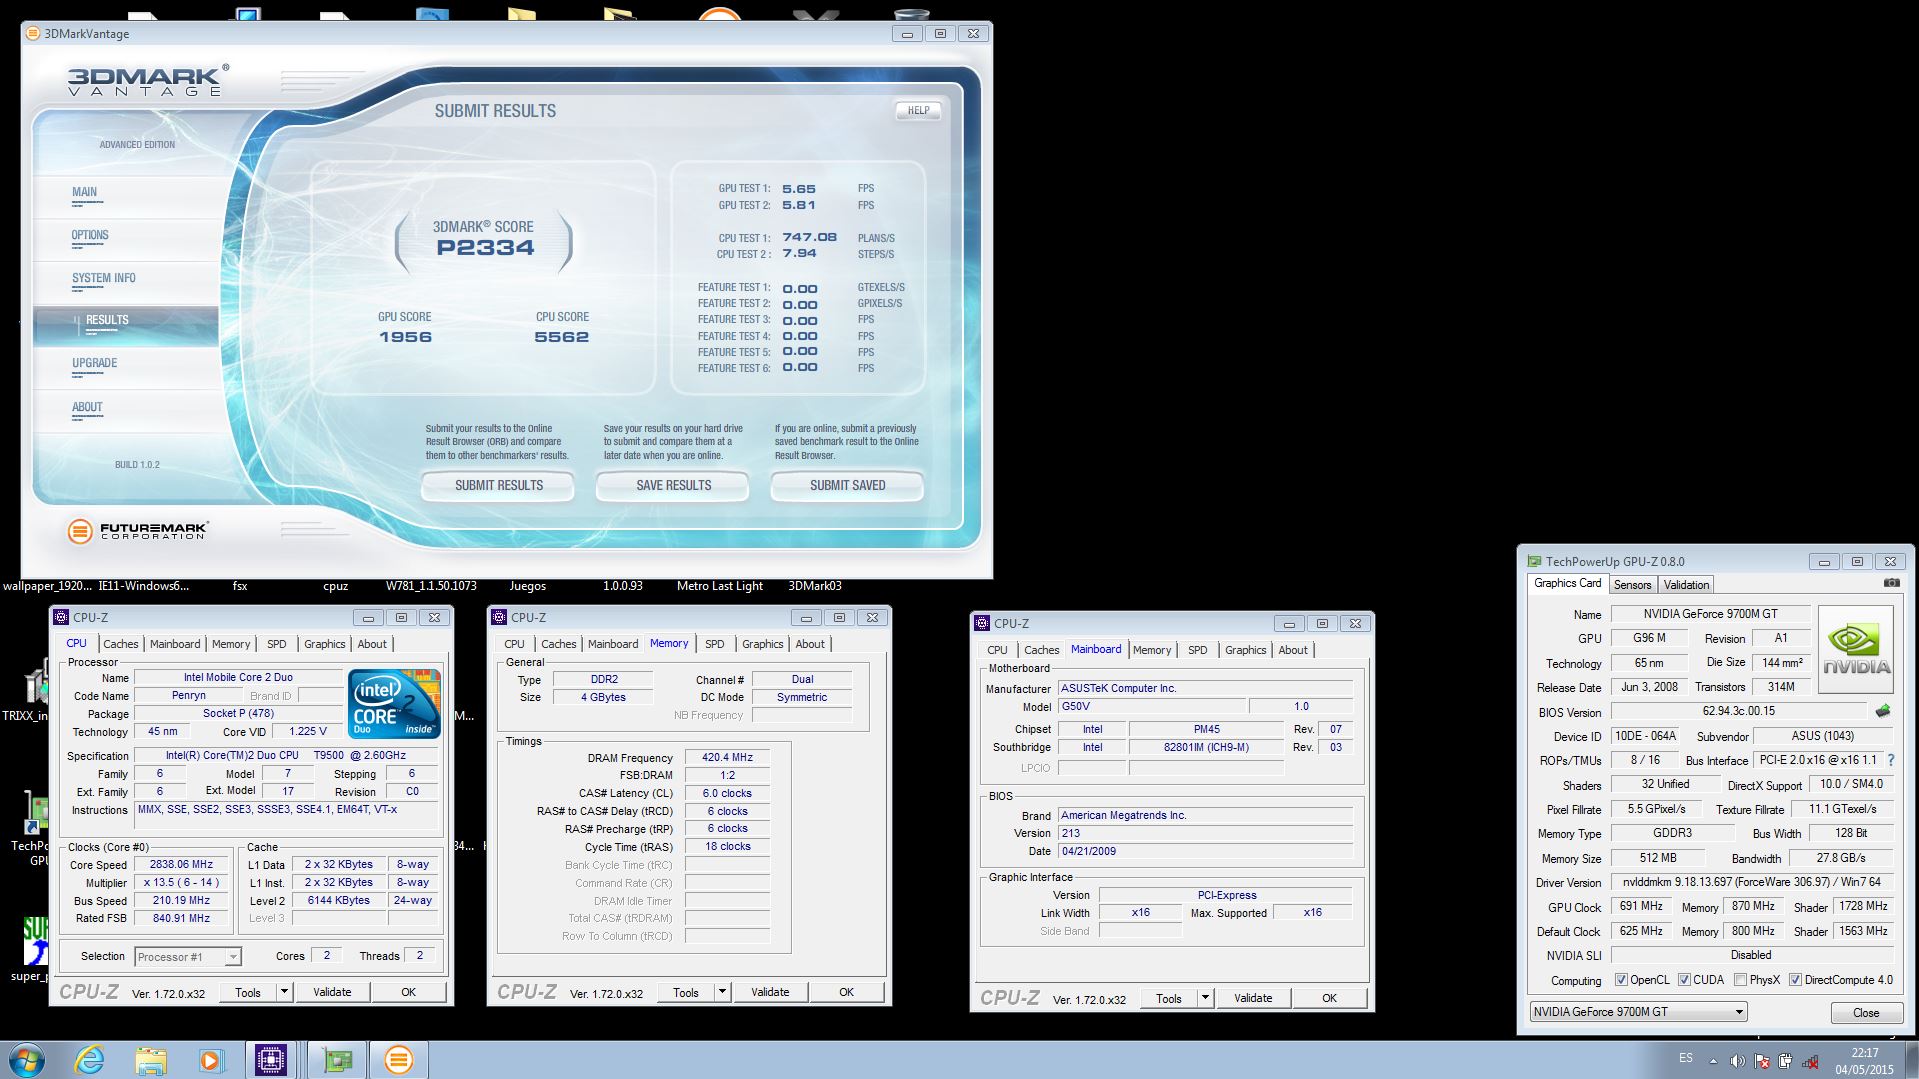This screenshot has width=1919, height=1079.
Task: Switch to Sensors tab in GPU-Z
Action: (1632, 585)
